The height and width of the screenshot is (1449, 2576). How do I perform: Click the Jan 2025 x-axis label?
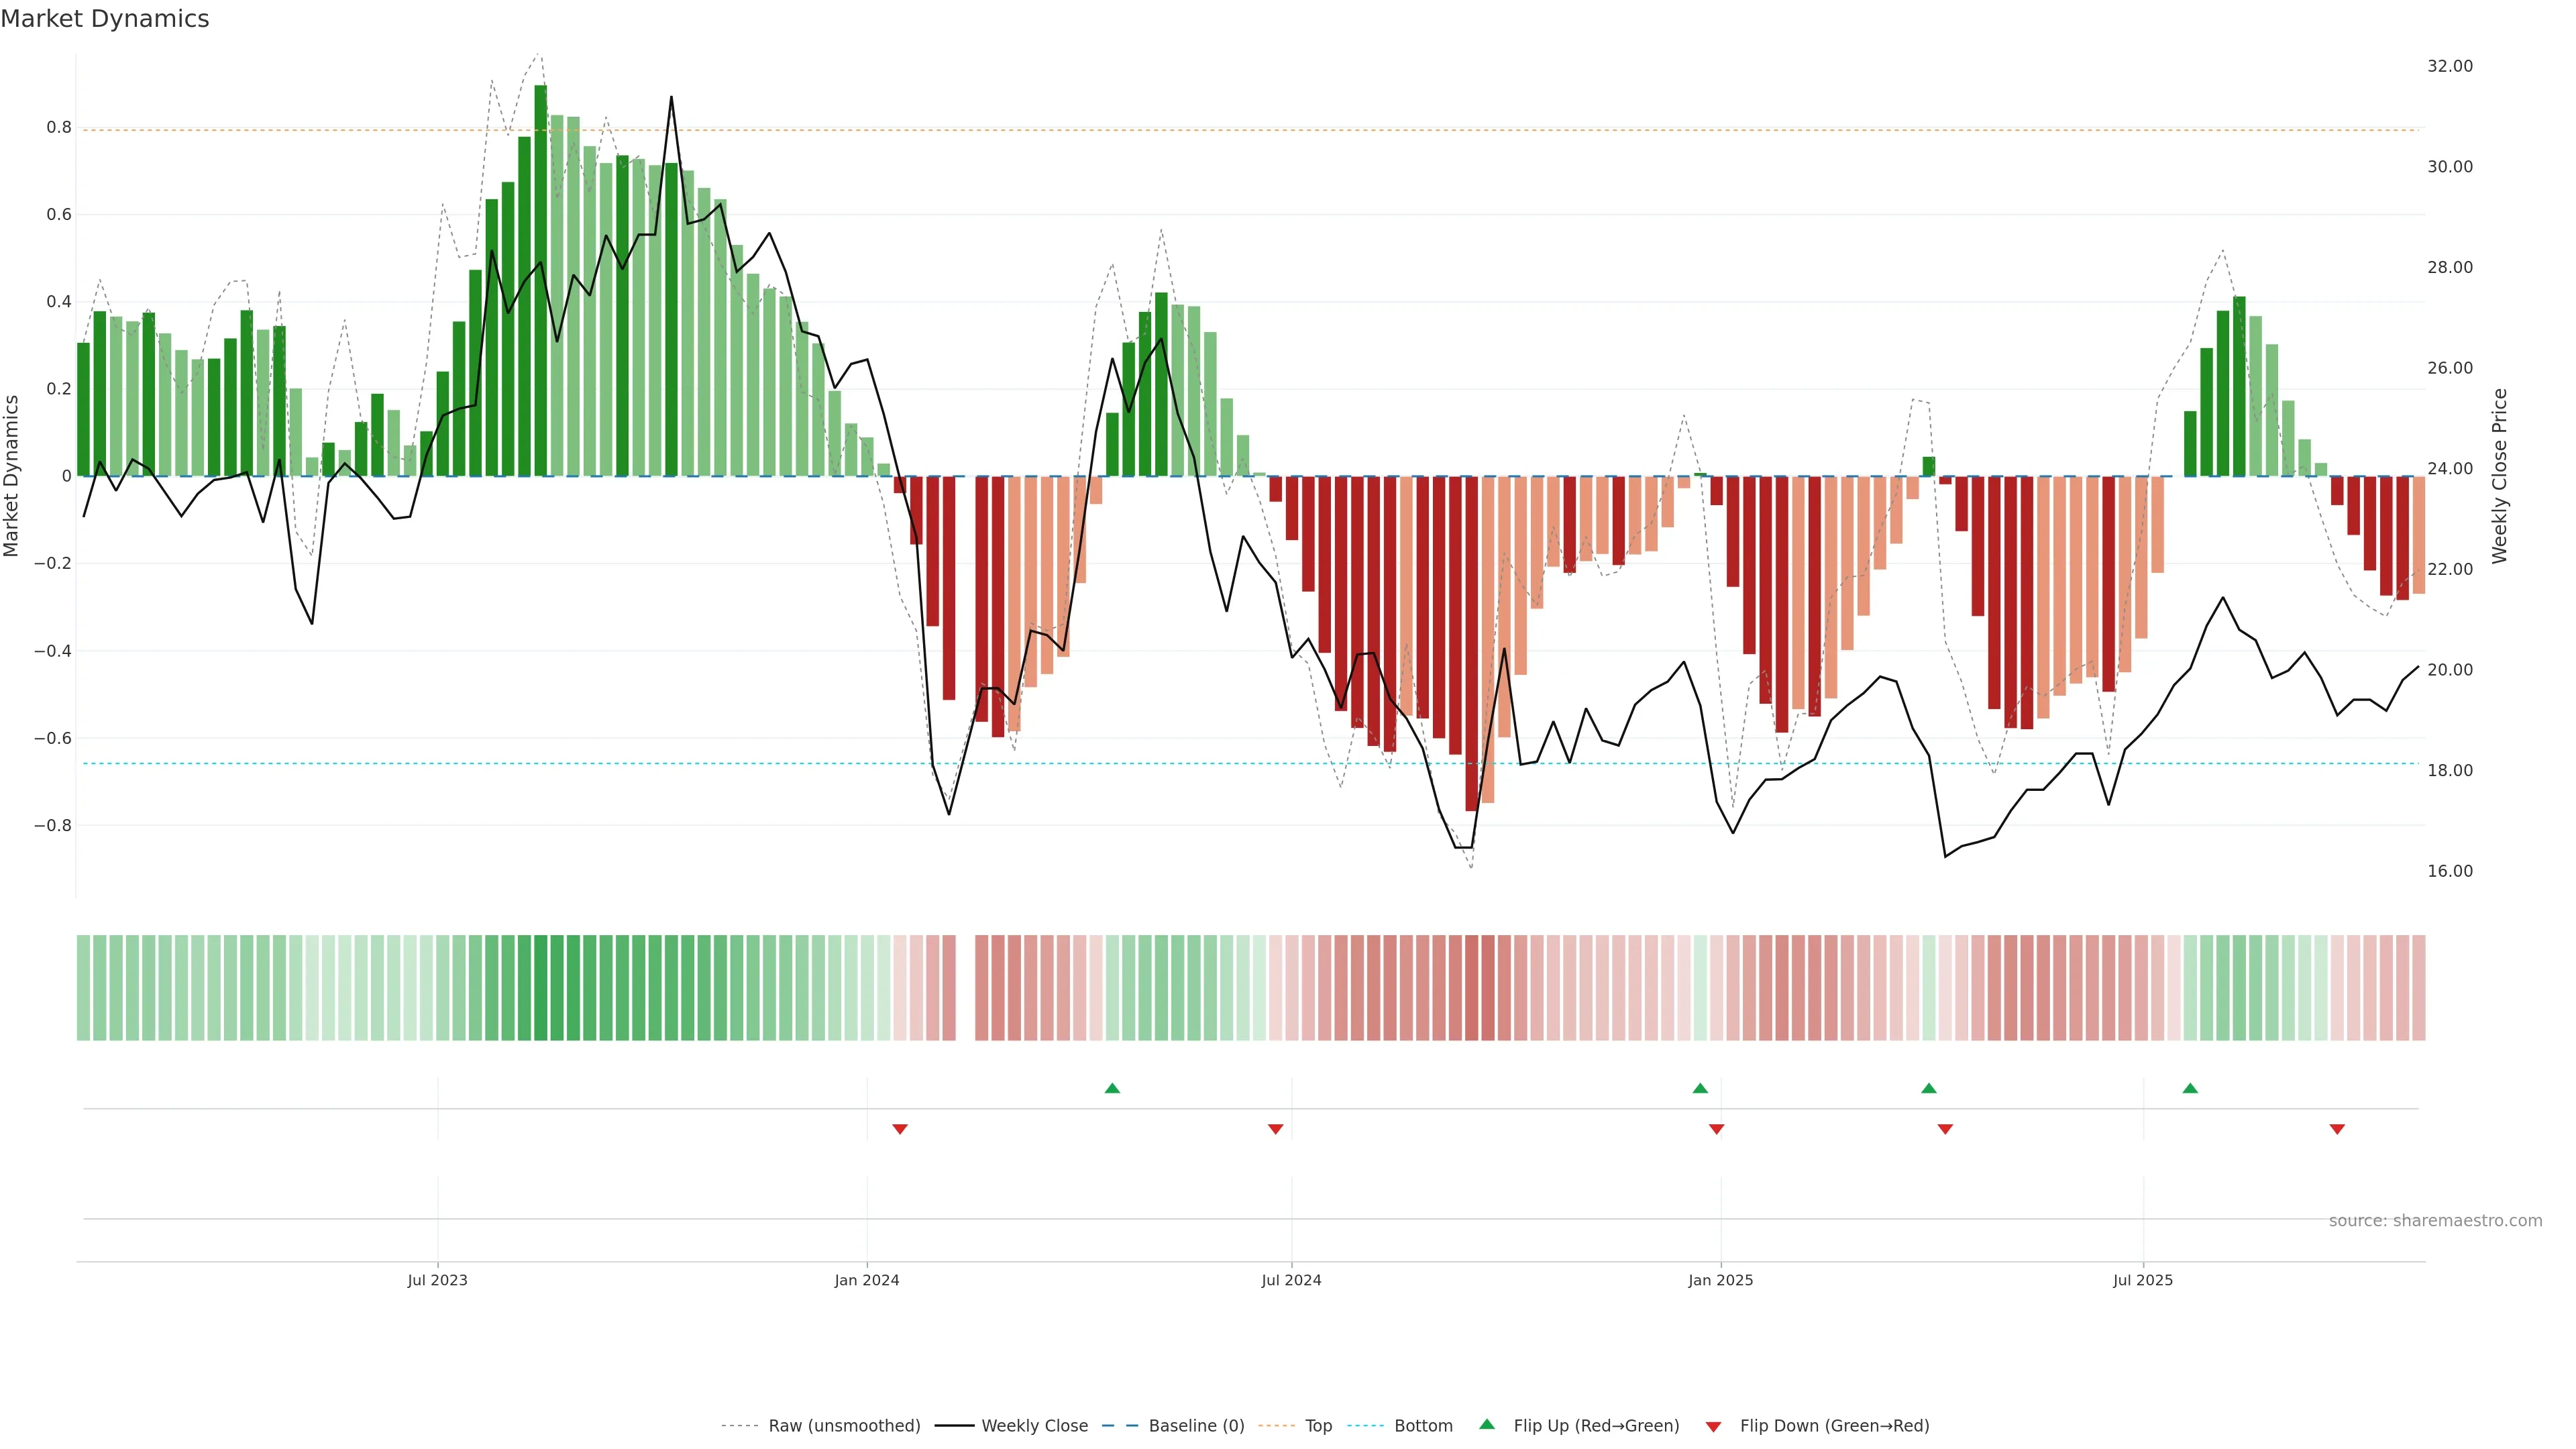point(1720,1280)
